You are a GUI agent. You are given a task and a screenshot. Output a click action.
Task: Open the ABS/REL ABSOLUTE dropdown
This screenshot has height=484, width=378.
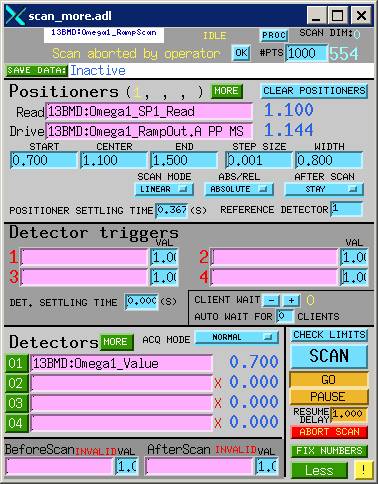[239, 189]
